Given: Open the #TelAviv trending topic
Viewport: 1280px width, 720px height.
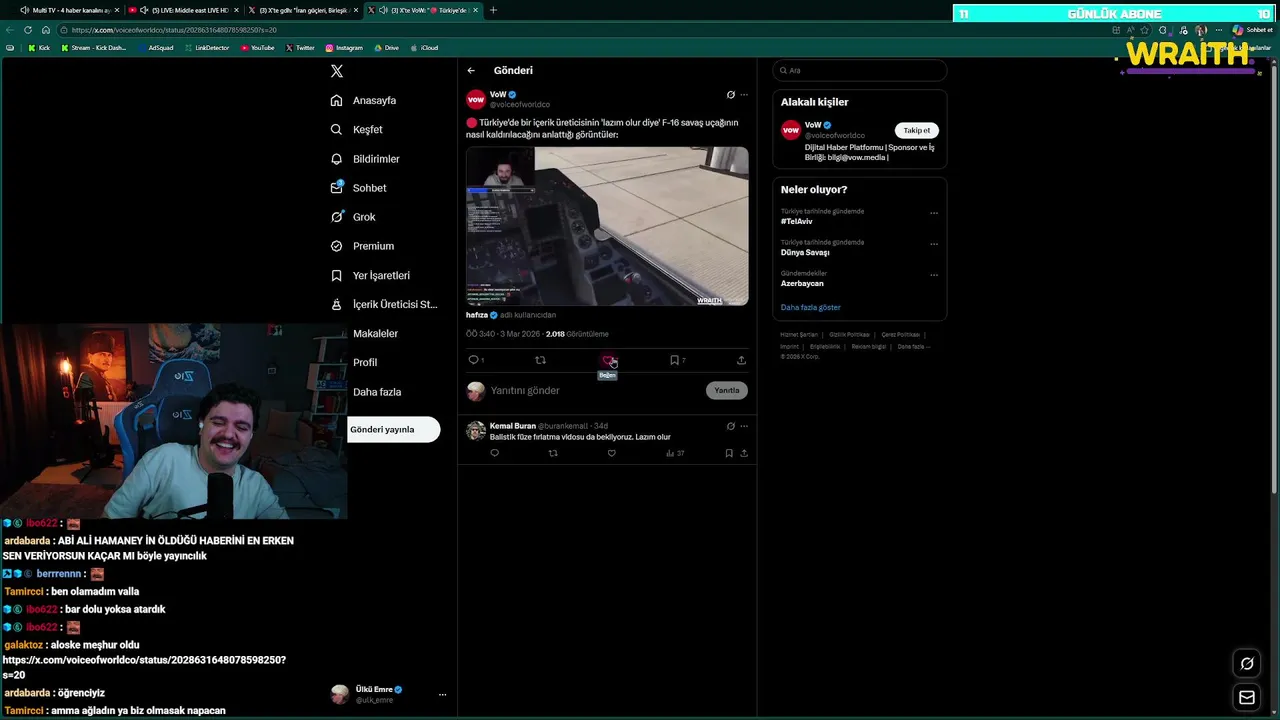Looking at the screenshot, I should coord(797,222).
